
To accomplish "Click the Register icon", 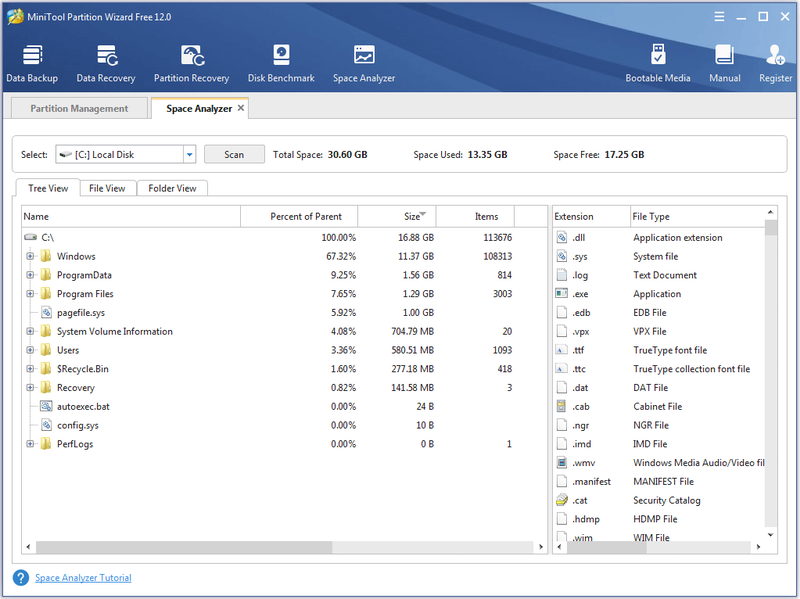I will 775,63.
